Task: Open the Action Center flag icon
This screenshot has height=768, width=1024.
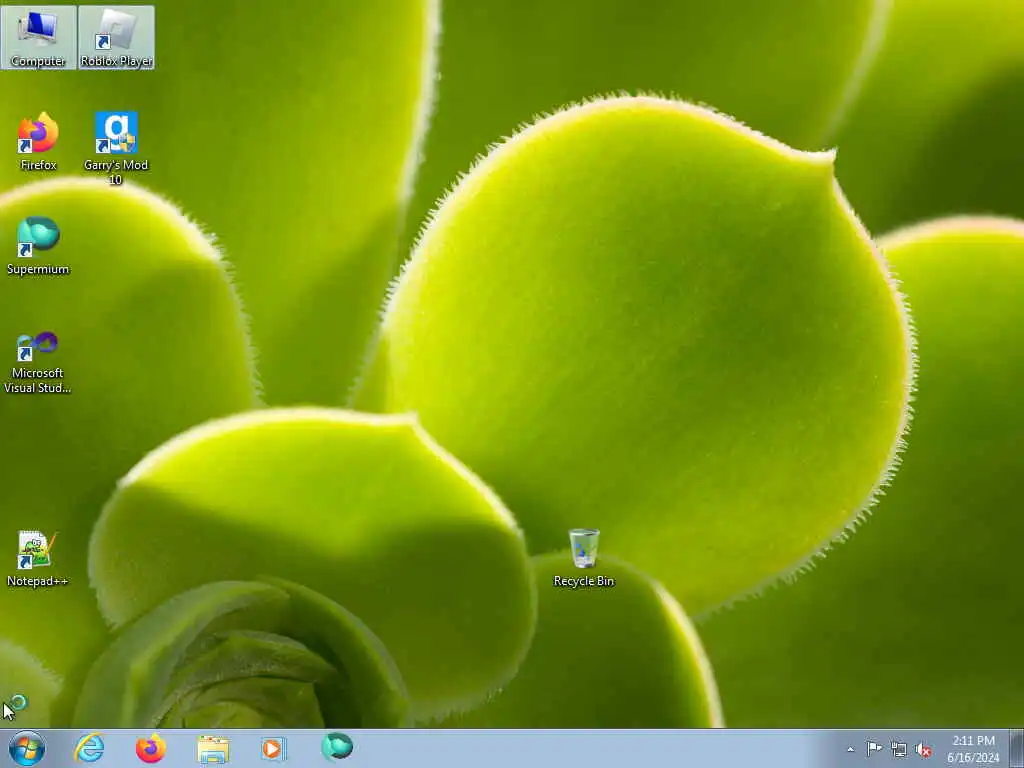Action: pos(874,749)
